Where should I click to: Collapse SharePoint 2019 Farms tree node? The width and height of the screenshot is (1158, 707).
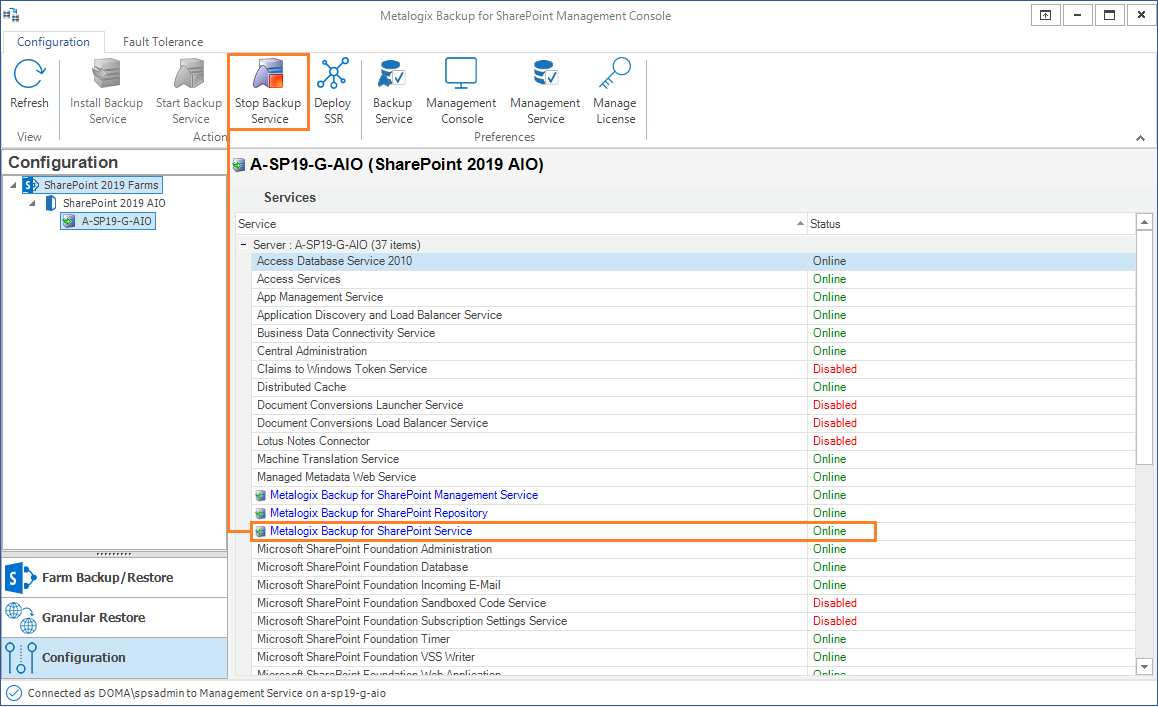pos(13,185)
